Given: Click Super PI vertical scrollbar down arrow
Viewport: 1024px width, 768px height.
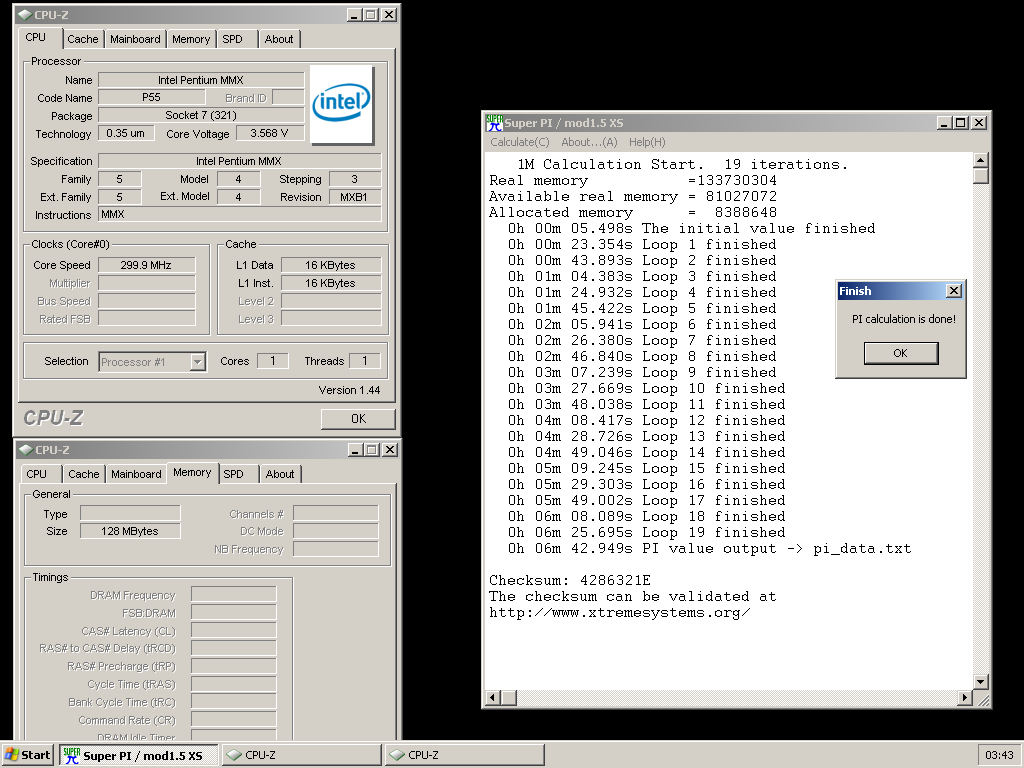Looking at the screenshot, I should (980, 682).
